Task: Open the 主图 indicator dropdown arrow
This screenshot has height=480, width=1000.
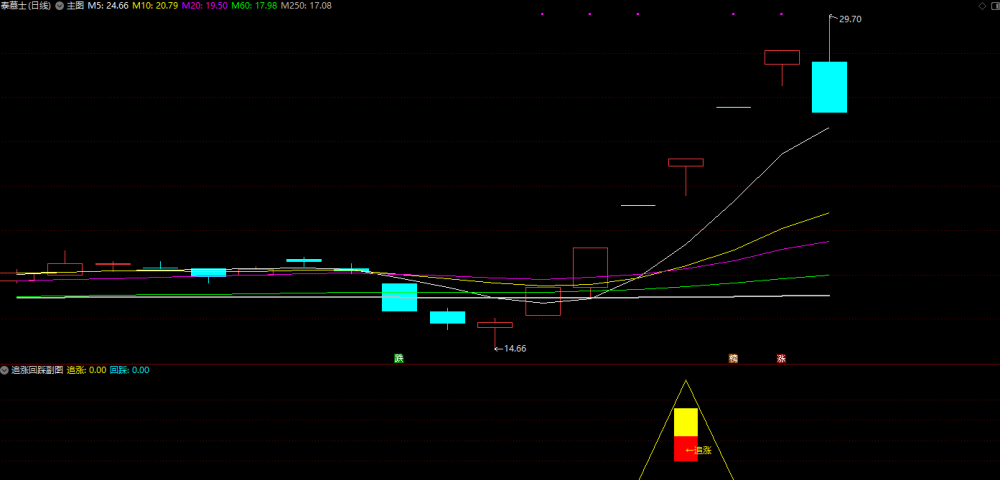Action: (59, 5)
